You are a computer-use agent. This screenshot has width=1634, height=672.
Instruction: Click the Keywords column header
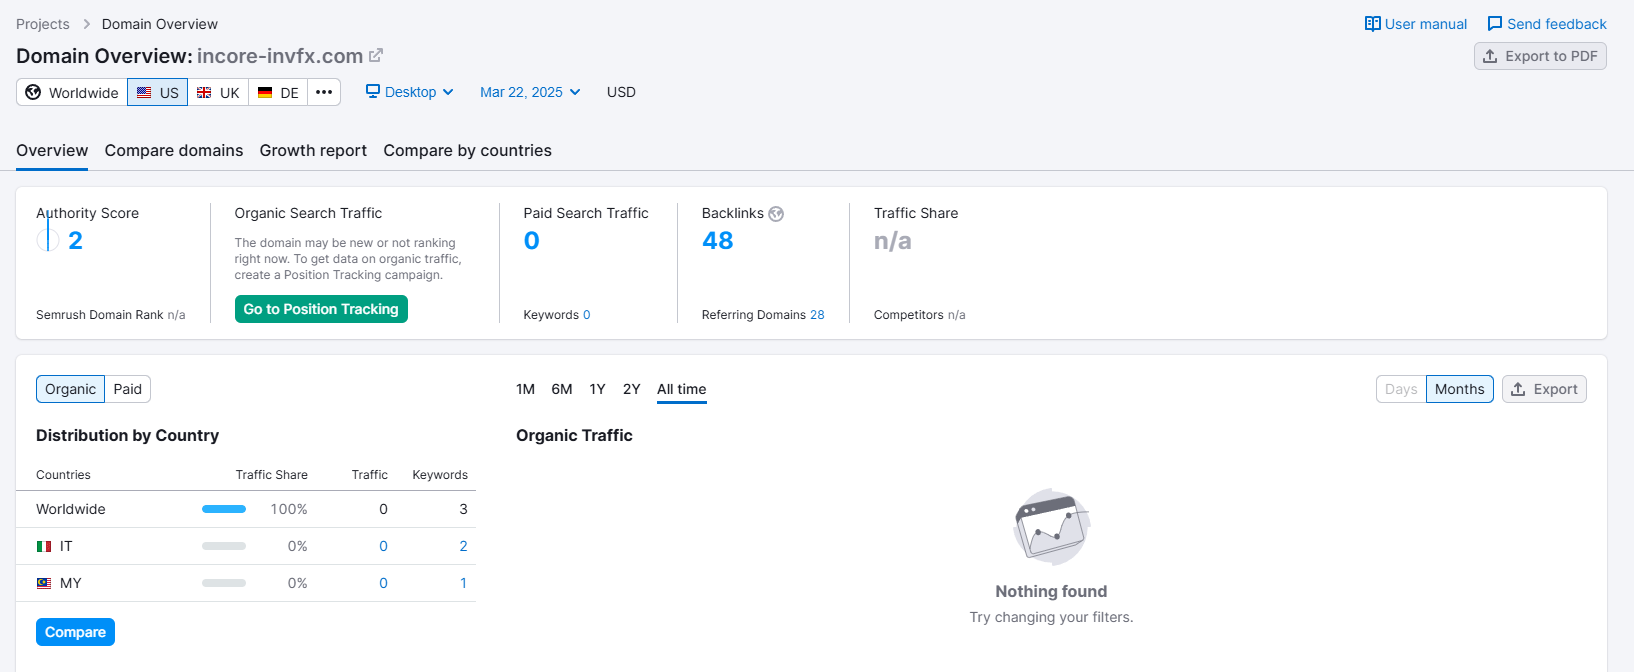pos(440,475)
